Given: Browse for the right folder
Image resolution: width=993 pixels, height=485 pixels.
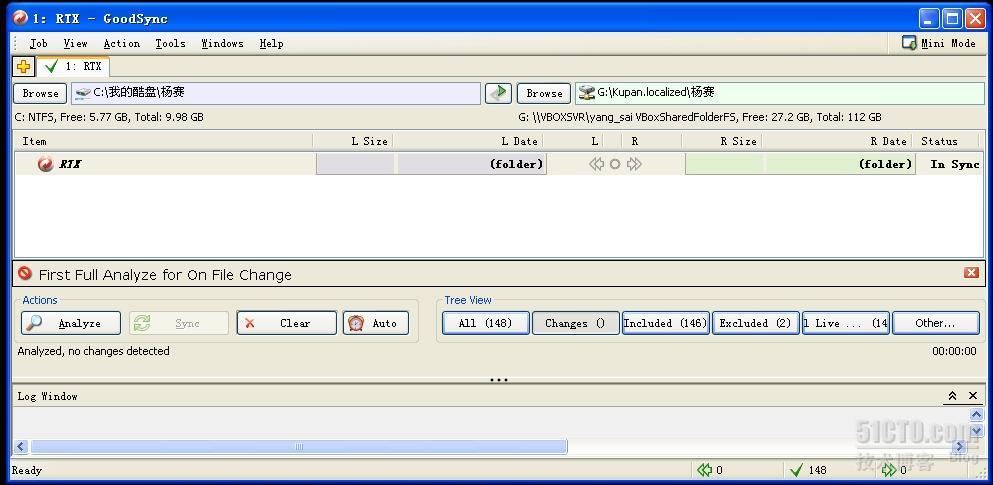Looking at the screenshot, I should [x=544, y=93].
